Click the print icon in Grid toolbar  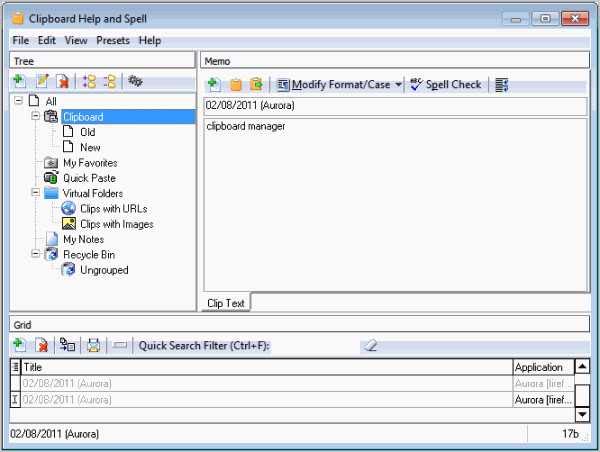point(93,346)
